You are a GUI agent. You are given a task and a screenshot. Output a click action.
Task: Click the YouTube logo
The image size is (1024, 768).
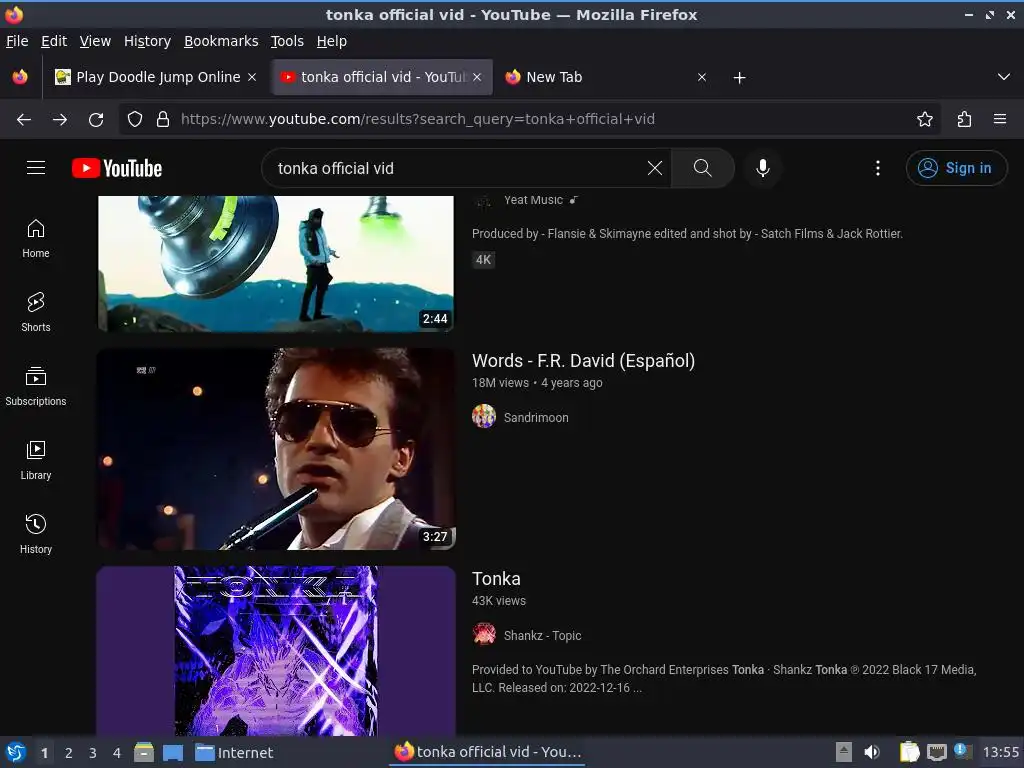pyautogui.click(x=117, y=168)
